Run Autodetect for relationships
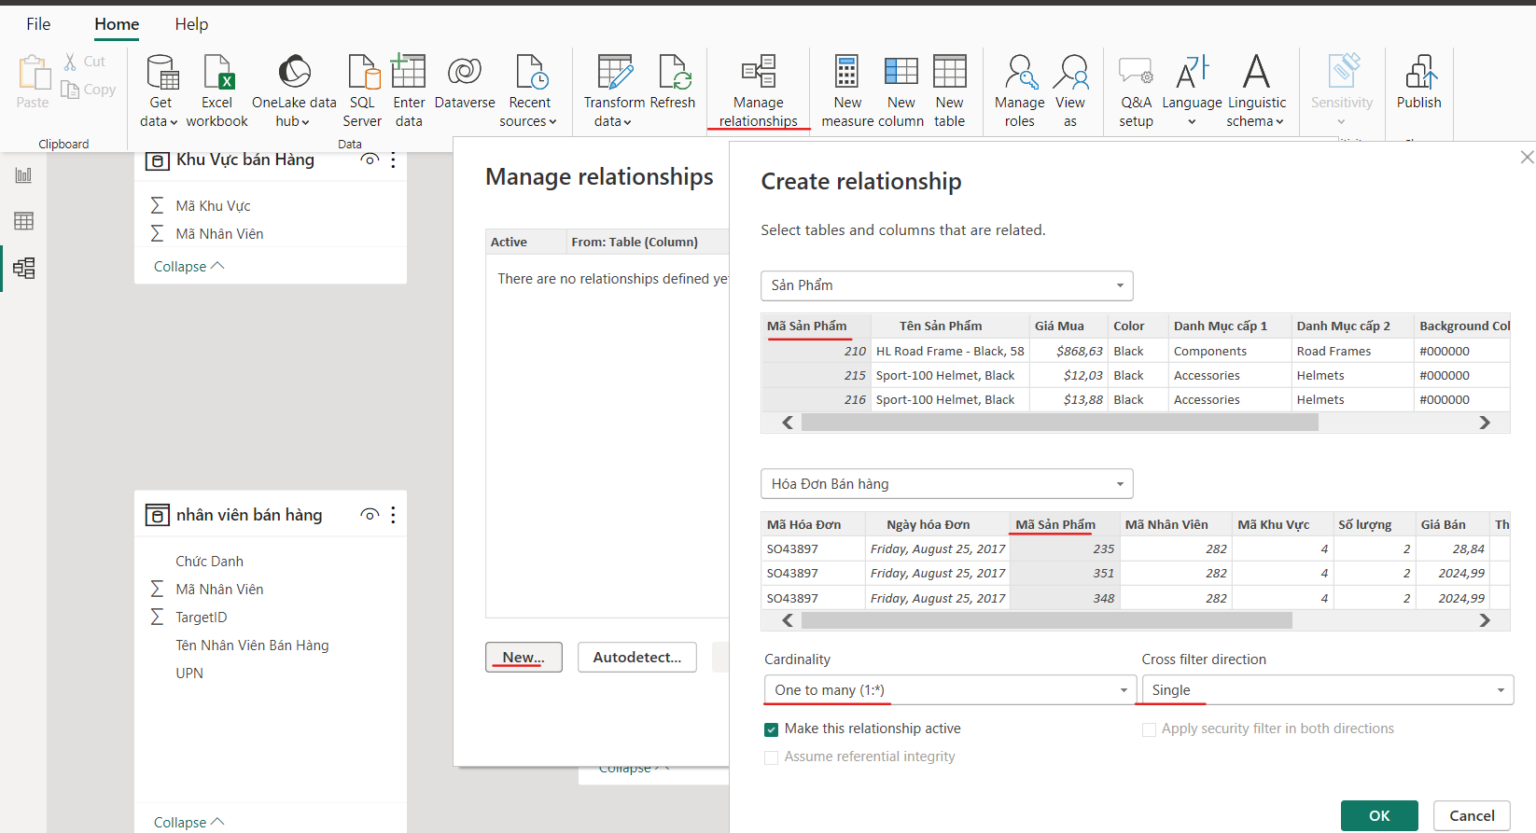This screenshot has height=833, width=1536. (x=637, y=657)
